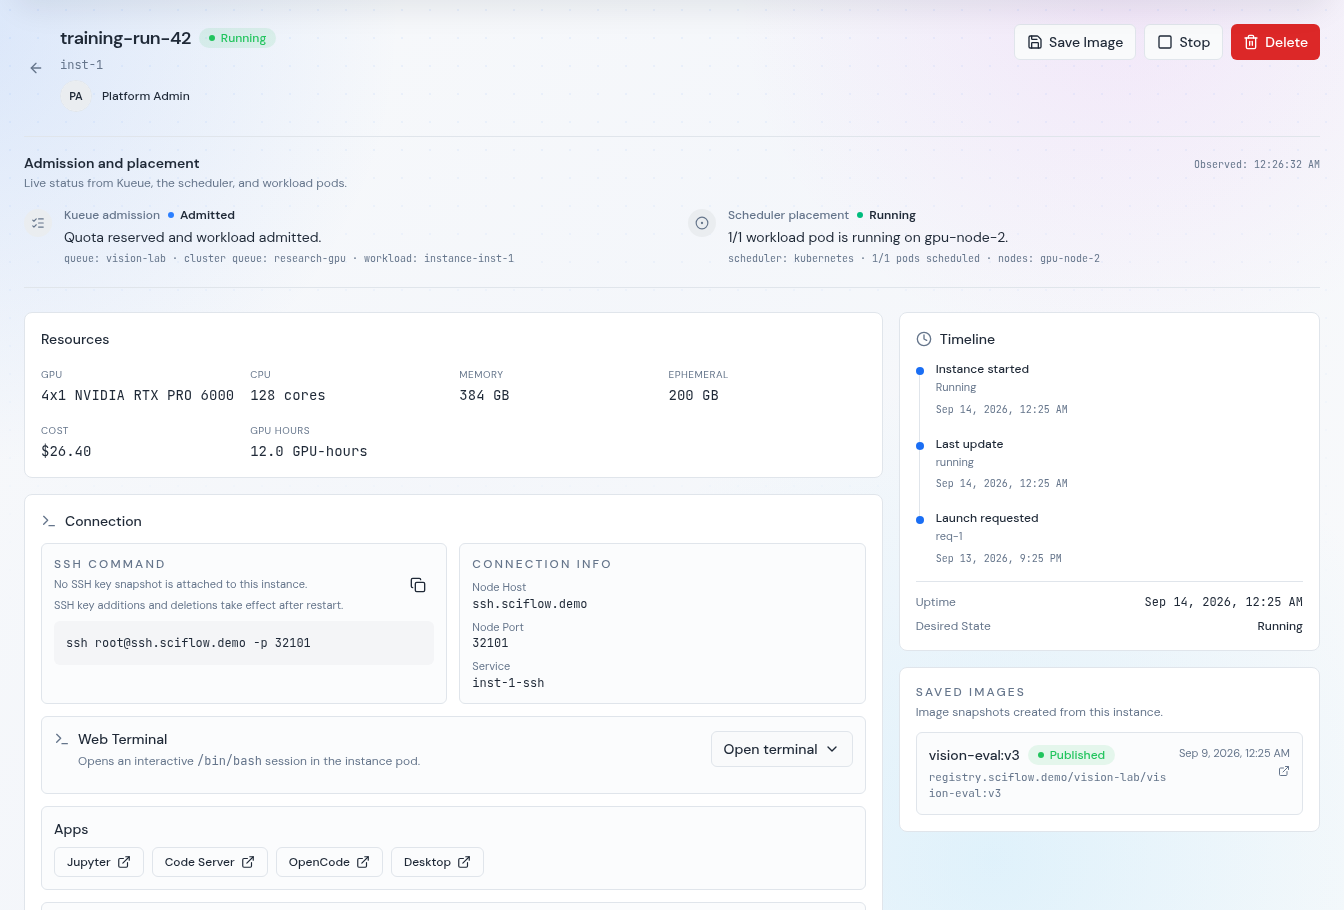
Task: Click the service value inst-1-ssh
Action: click(508, 683)
